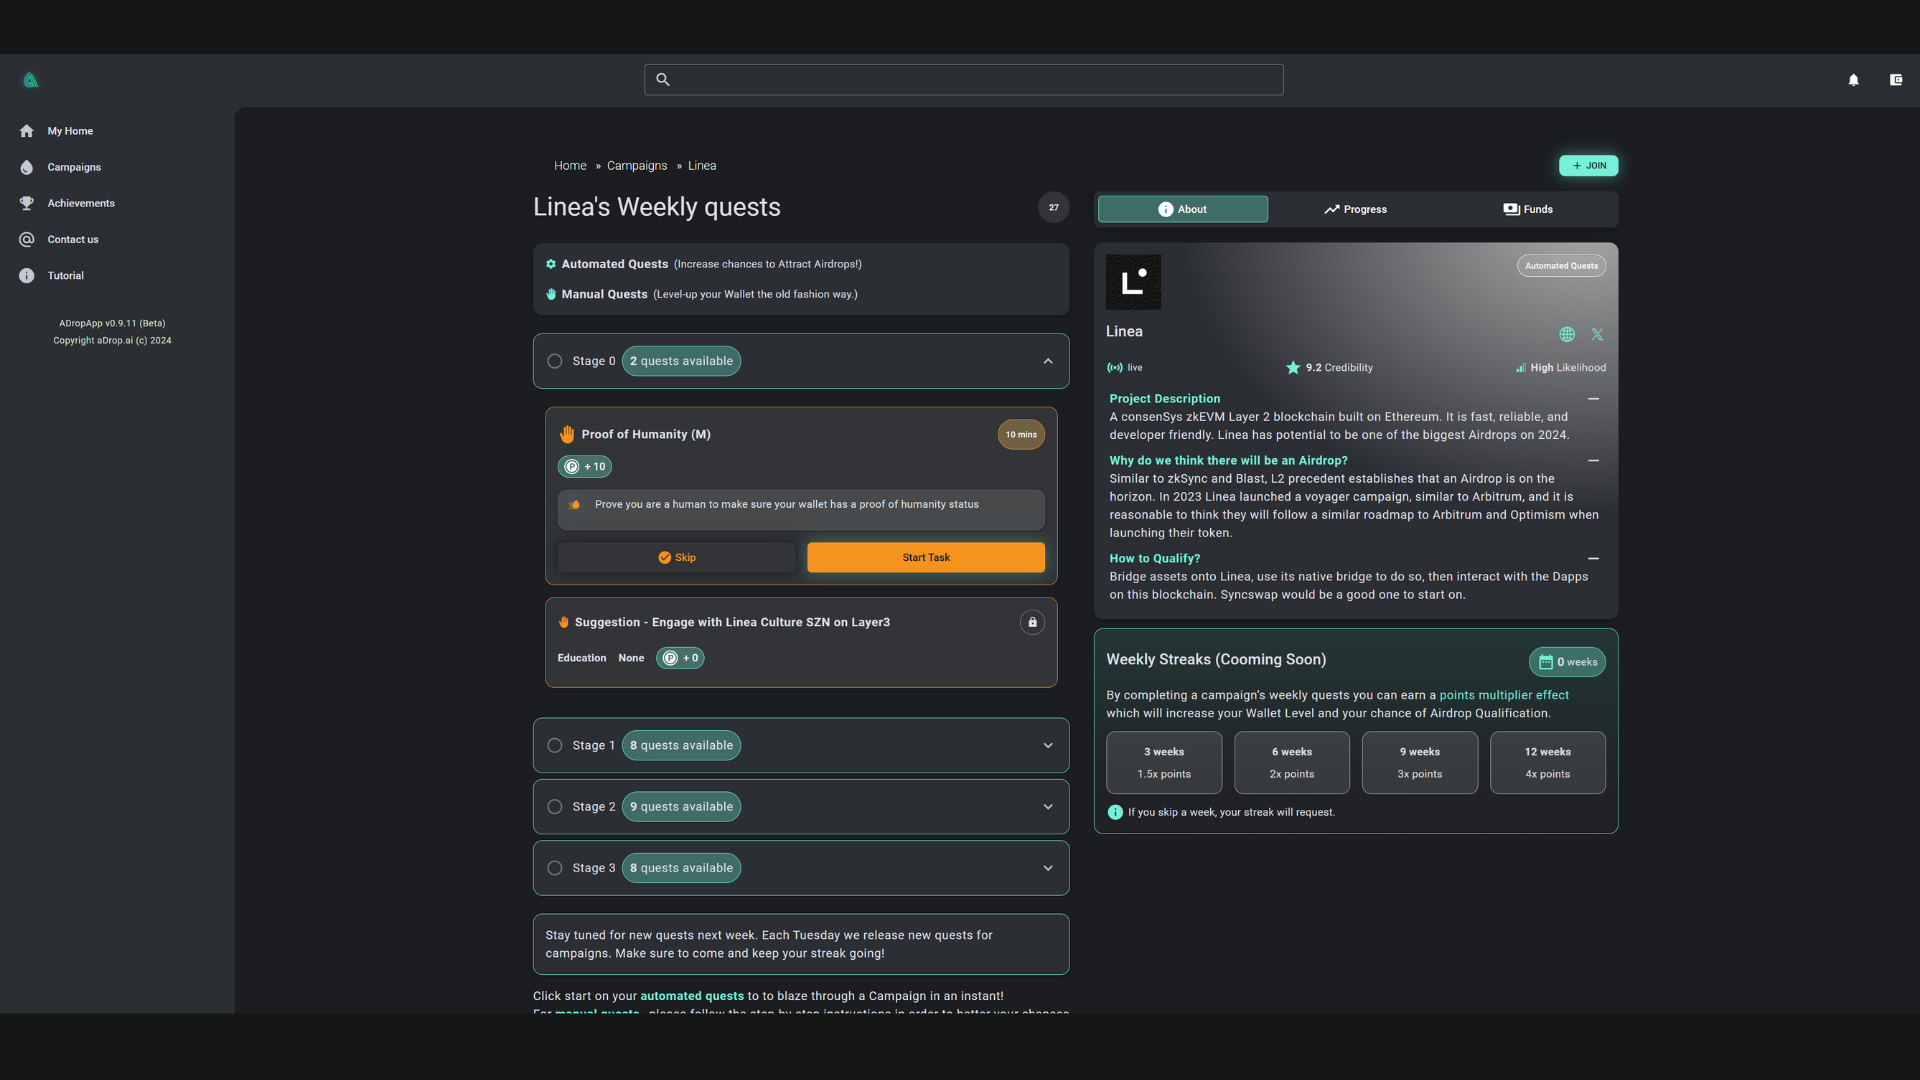Click inside the search bar

pos(962,80)
